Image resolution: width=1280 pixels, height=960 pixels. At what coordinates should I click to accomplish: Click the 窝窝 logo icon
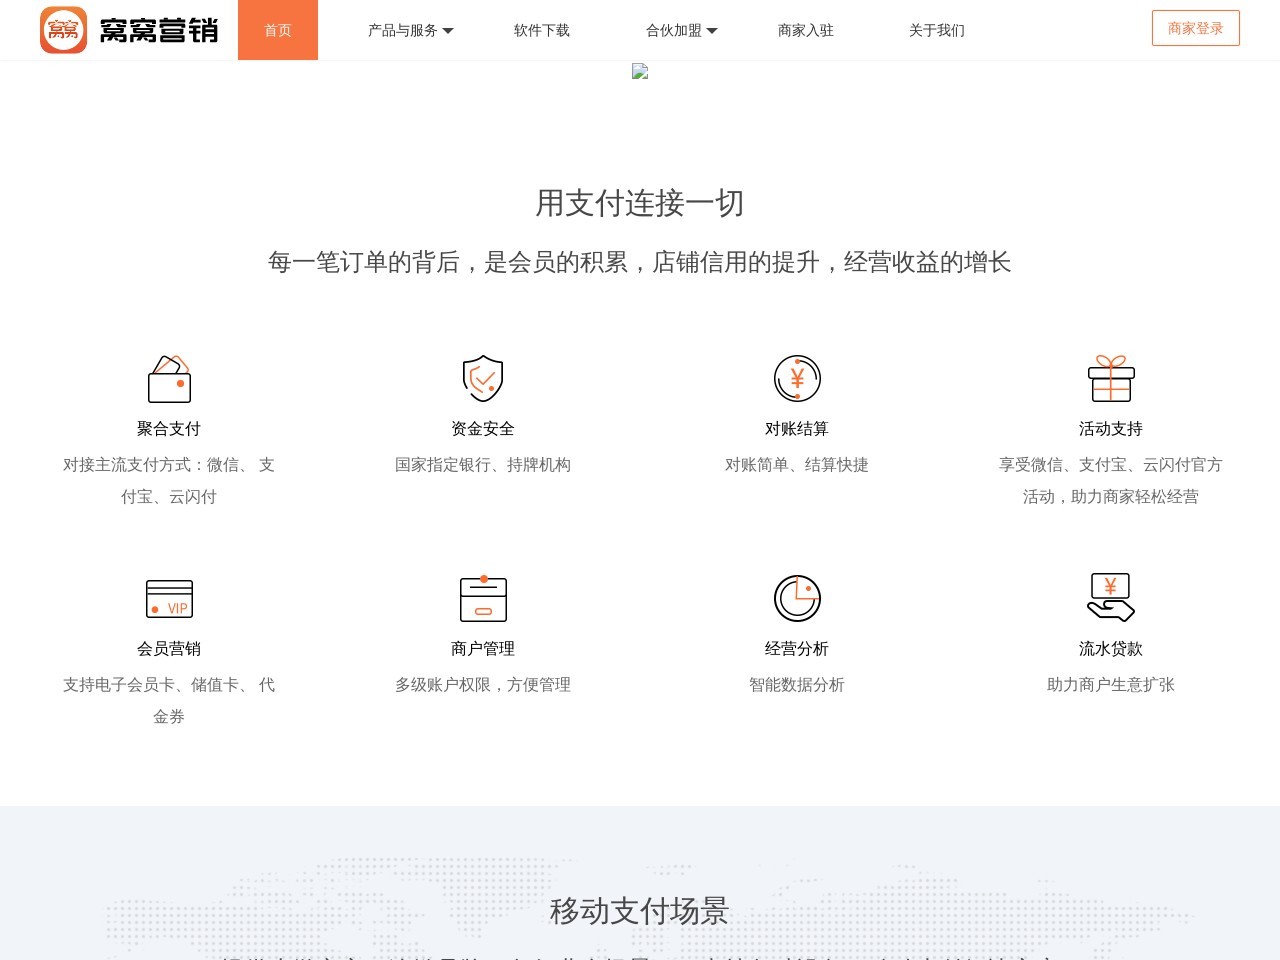click(64, 28)
